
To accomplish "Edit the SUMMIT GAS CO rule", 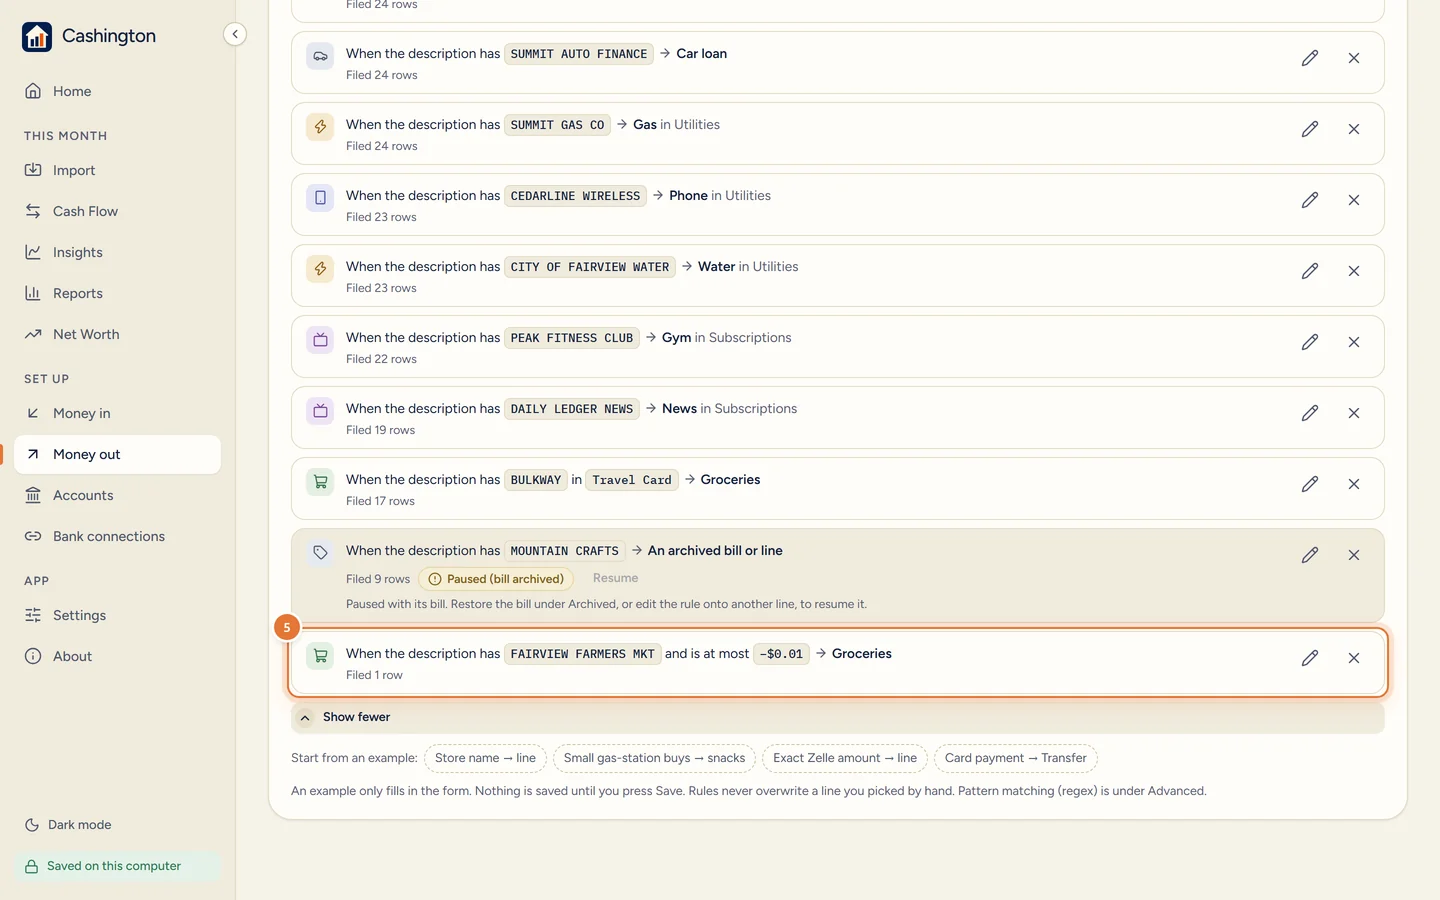I will (1310, 129).
